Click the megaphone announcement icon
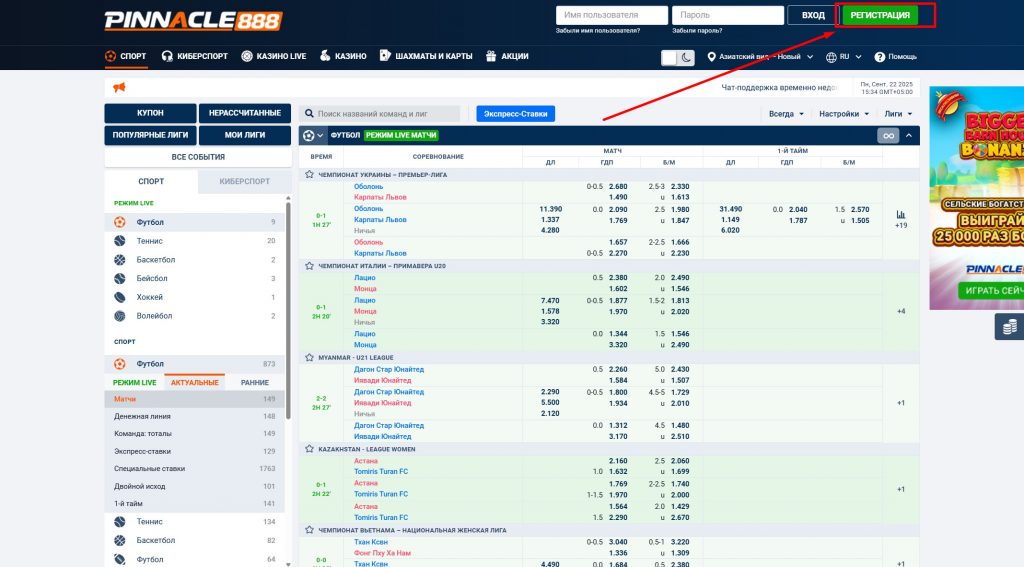 pos(119,88)
